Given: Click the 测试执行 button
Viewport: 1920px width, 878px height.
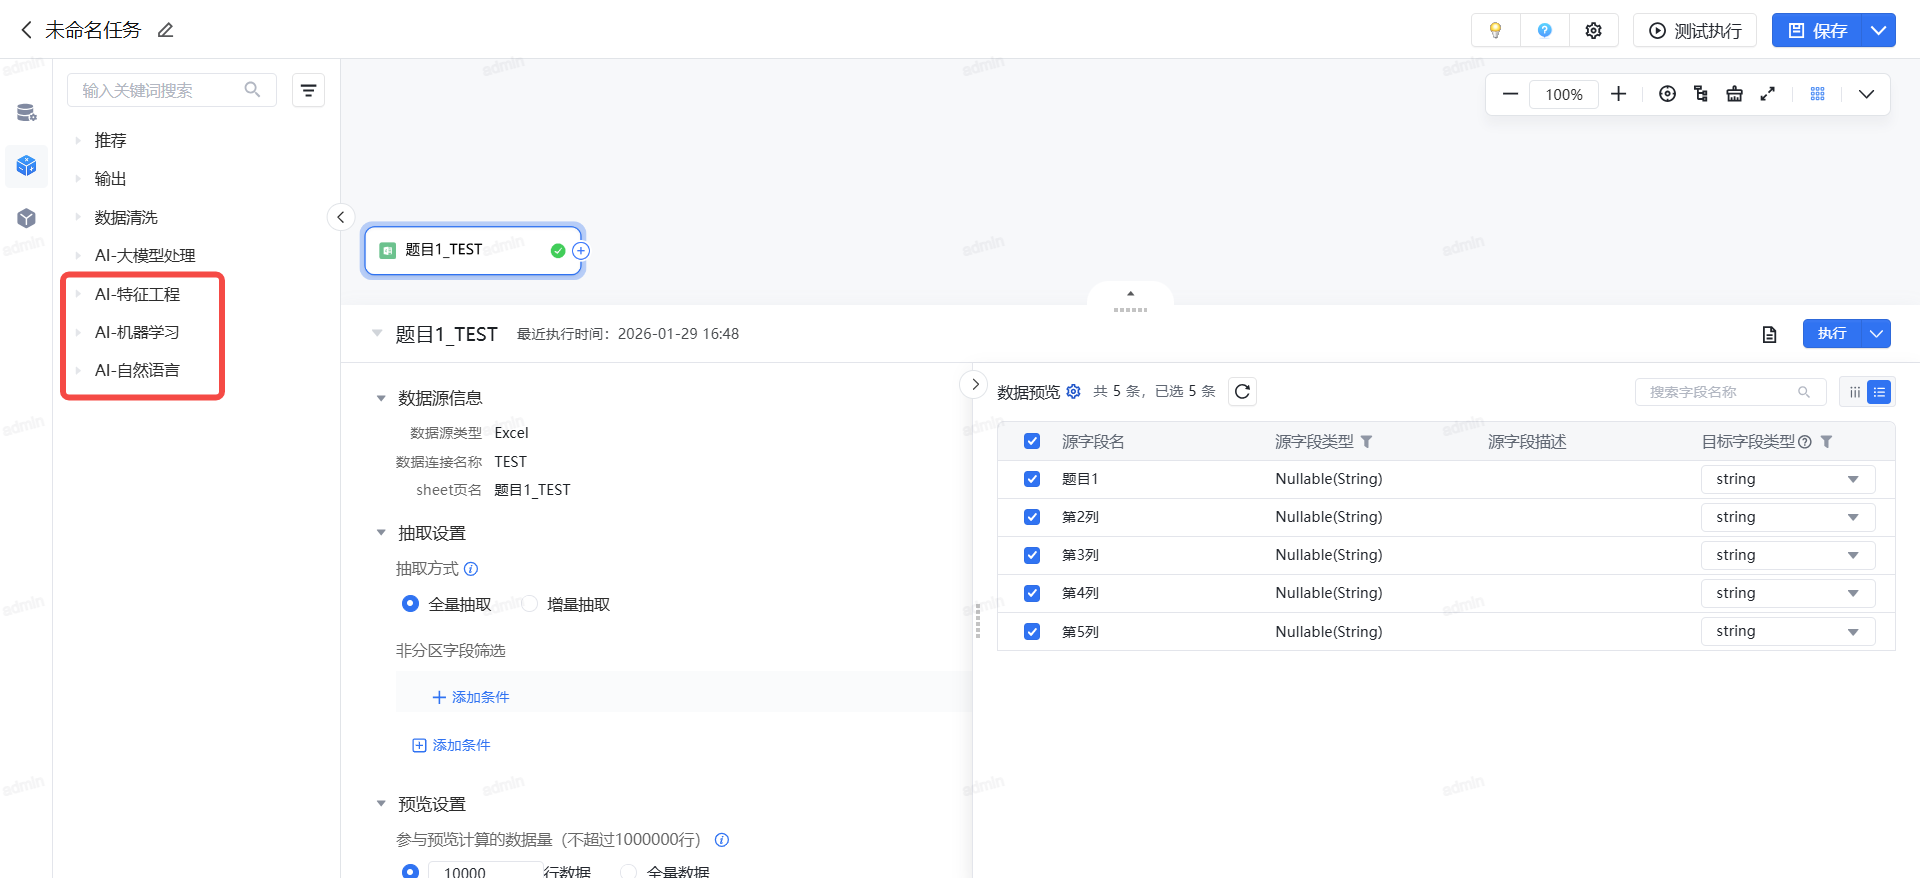Looking at the screenshot, I should pyautogui.click(x=1695, y=31).
